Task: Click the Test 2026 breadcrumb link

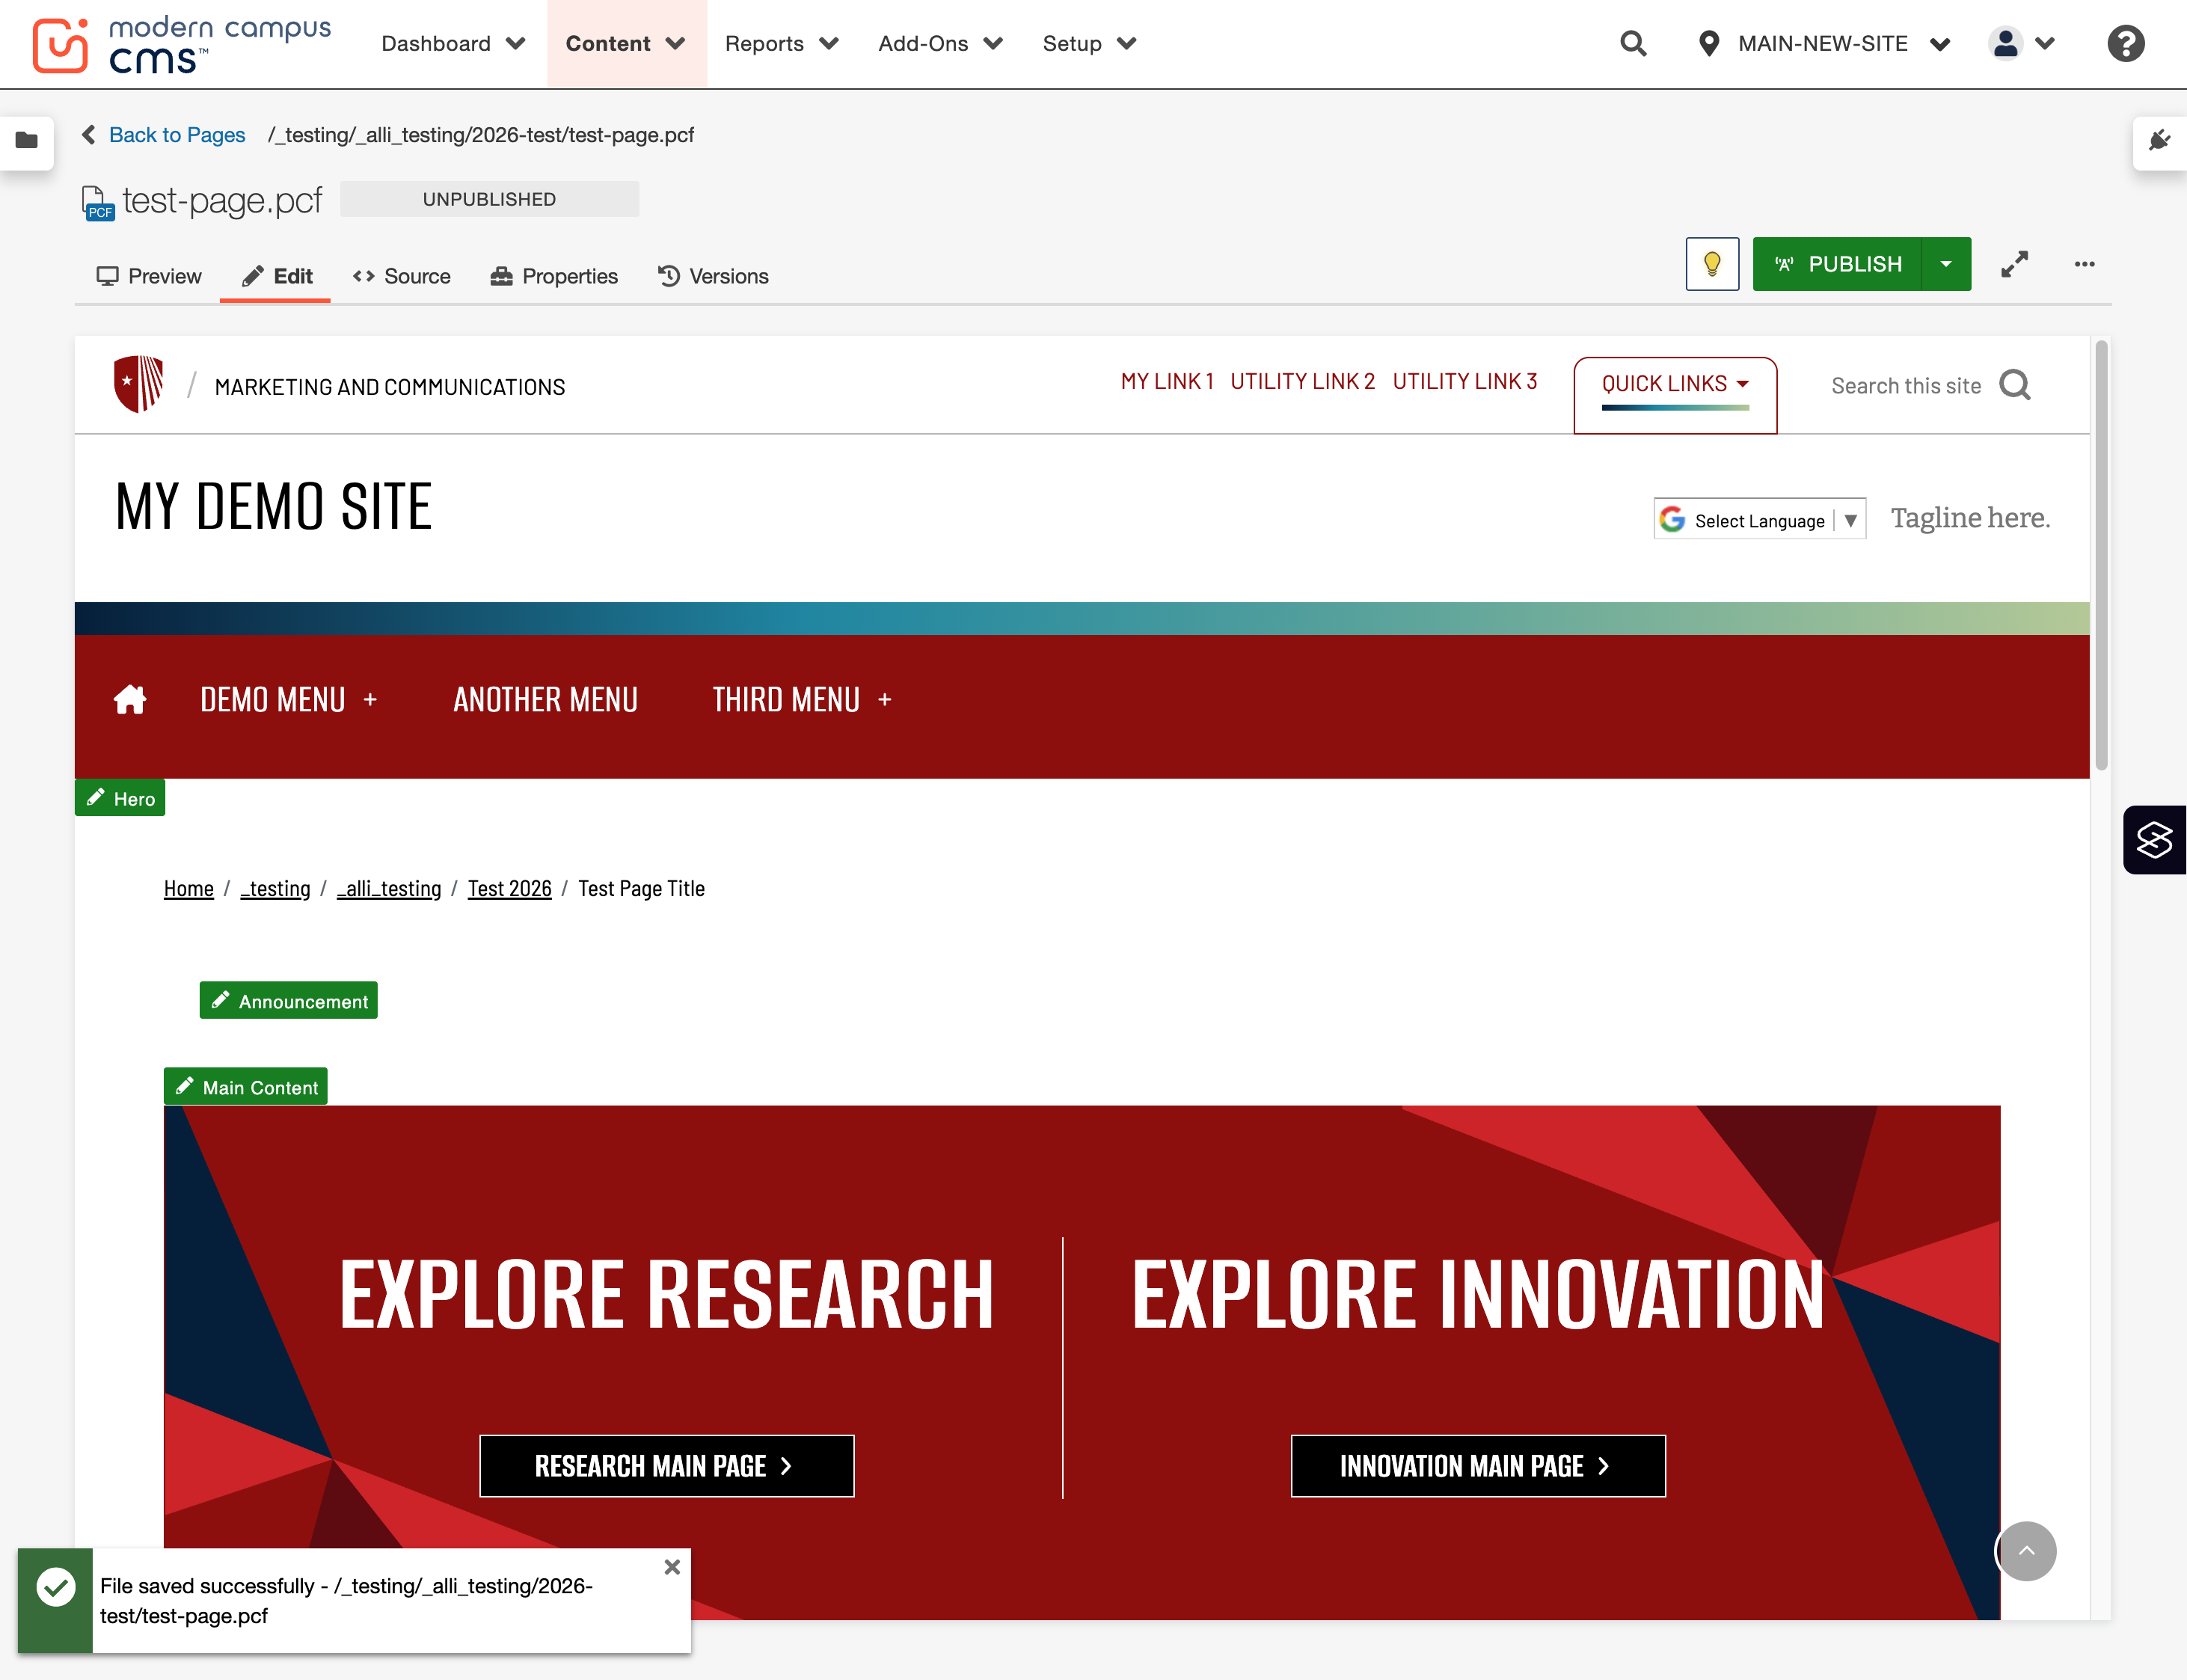Action: tap(510, 888)
